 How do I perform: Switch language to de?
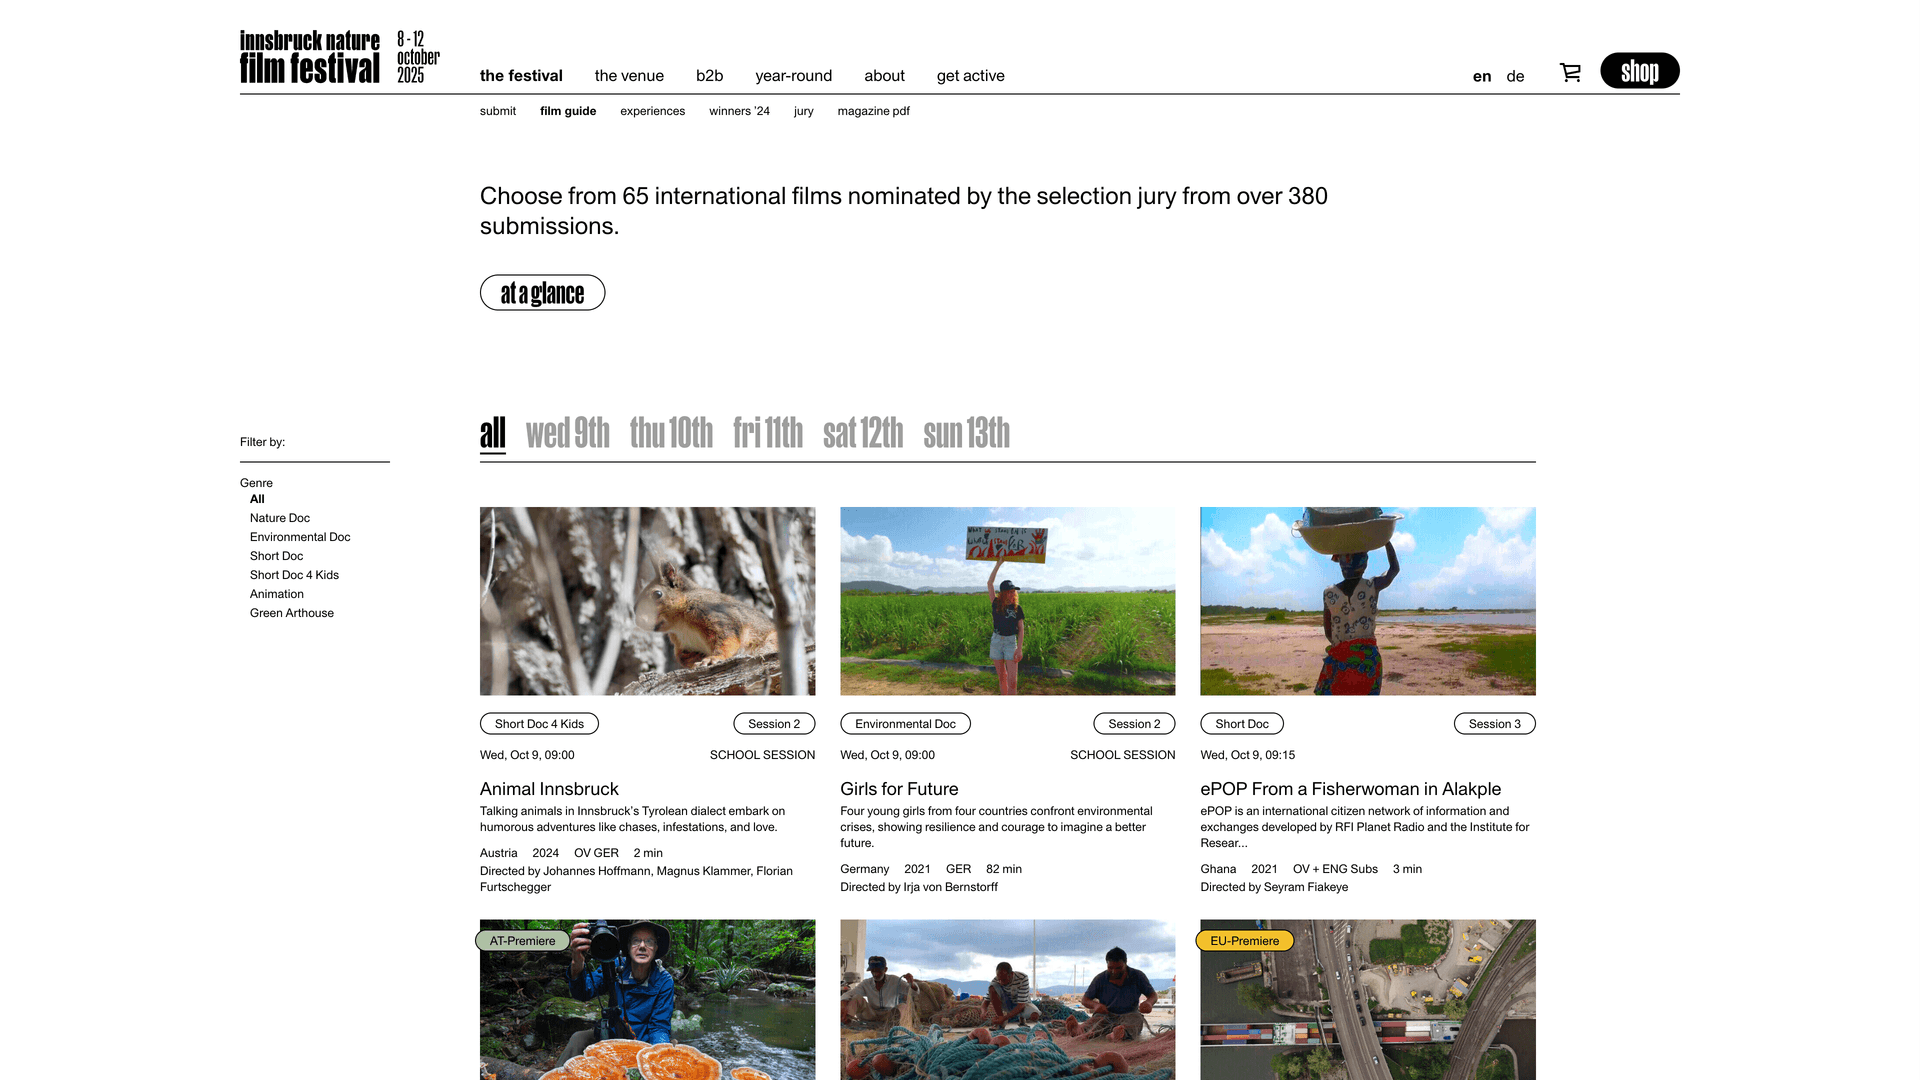click(x=1515, y=76)
